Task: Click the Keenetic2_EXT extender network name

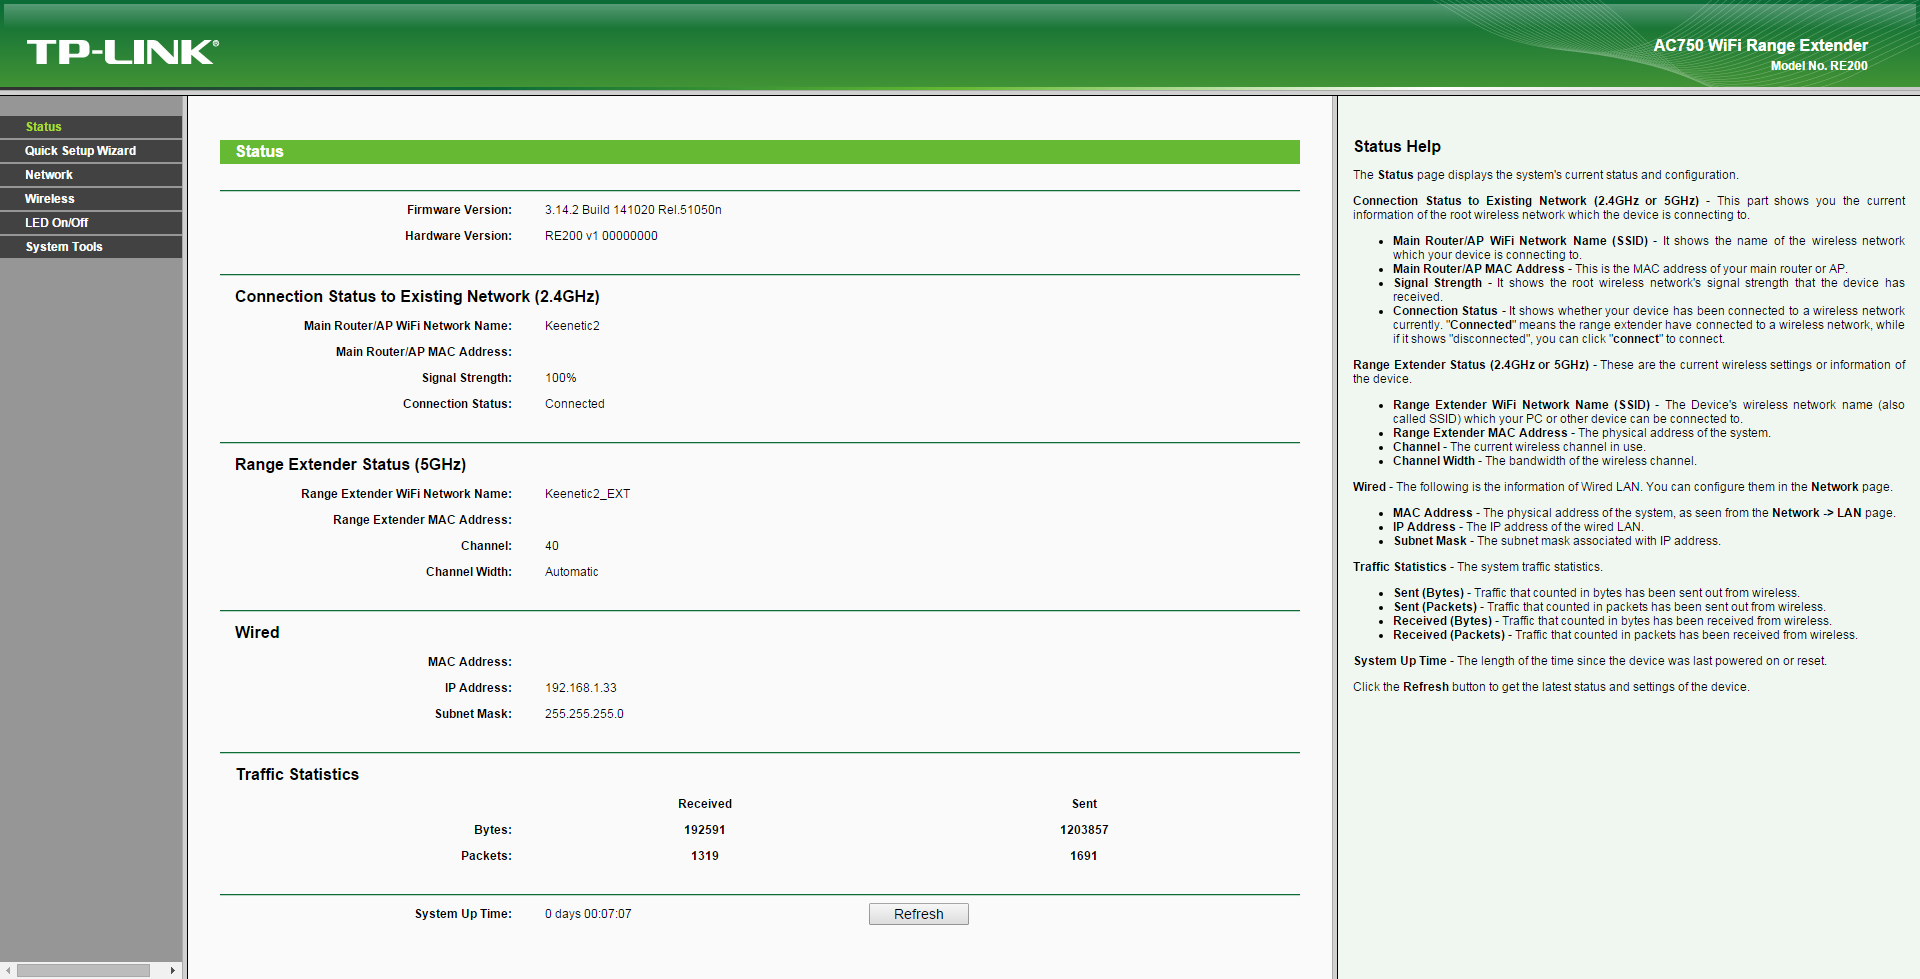Action: [x=587, y=494]
